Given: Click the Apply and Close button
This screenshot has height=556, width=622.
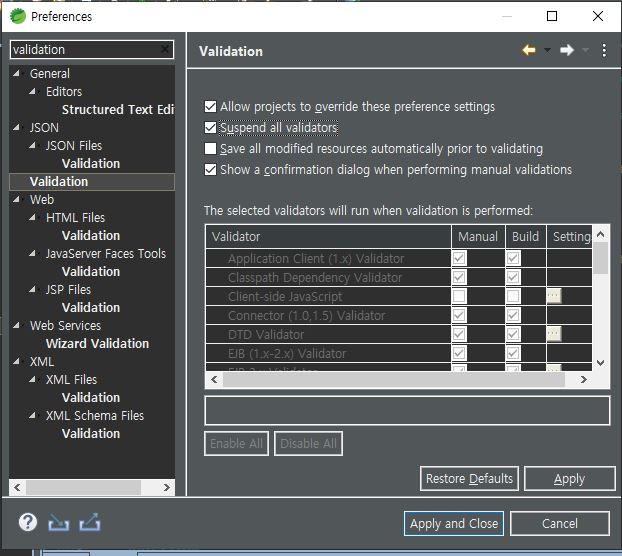Looking at the screenshot, I should 453,523.
